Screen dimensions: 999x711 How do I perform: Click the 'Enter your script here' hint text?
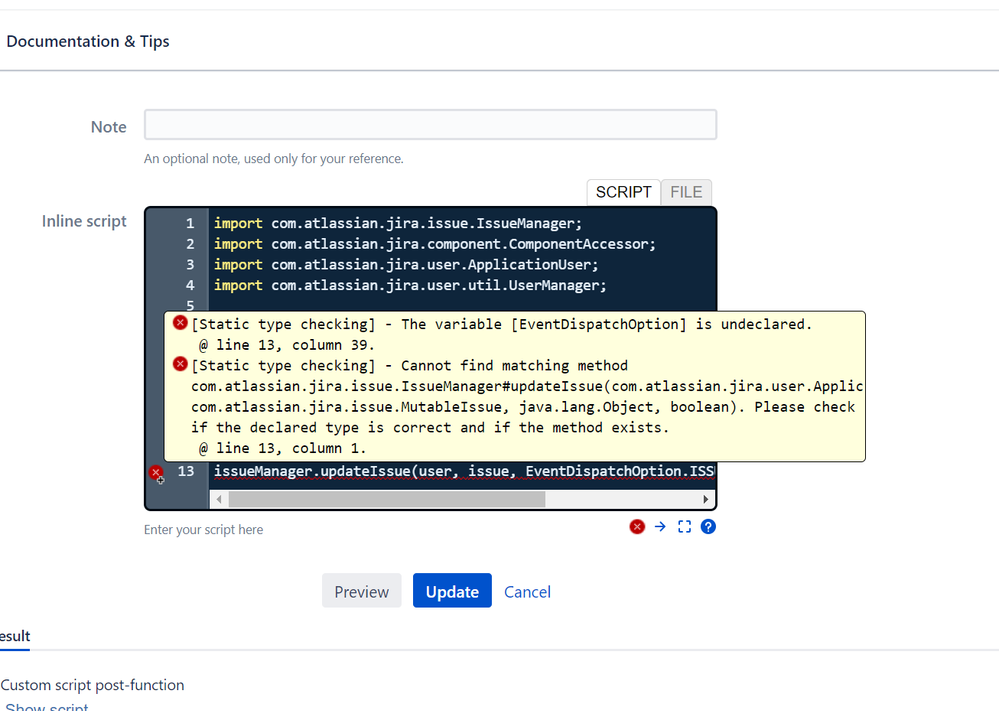(203, 529)
